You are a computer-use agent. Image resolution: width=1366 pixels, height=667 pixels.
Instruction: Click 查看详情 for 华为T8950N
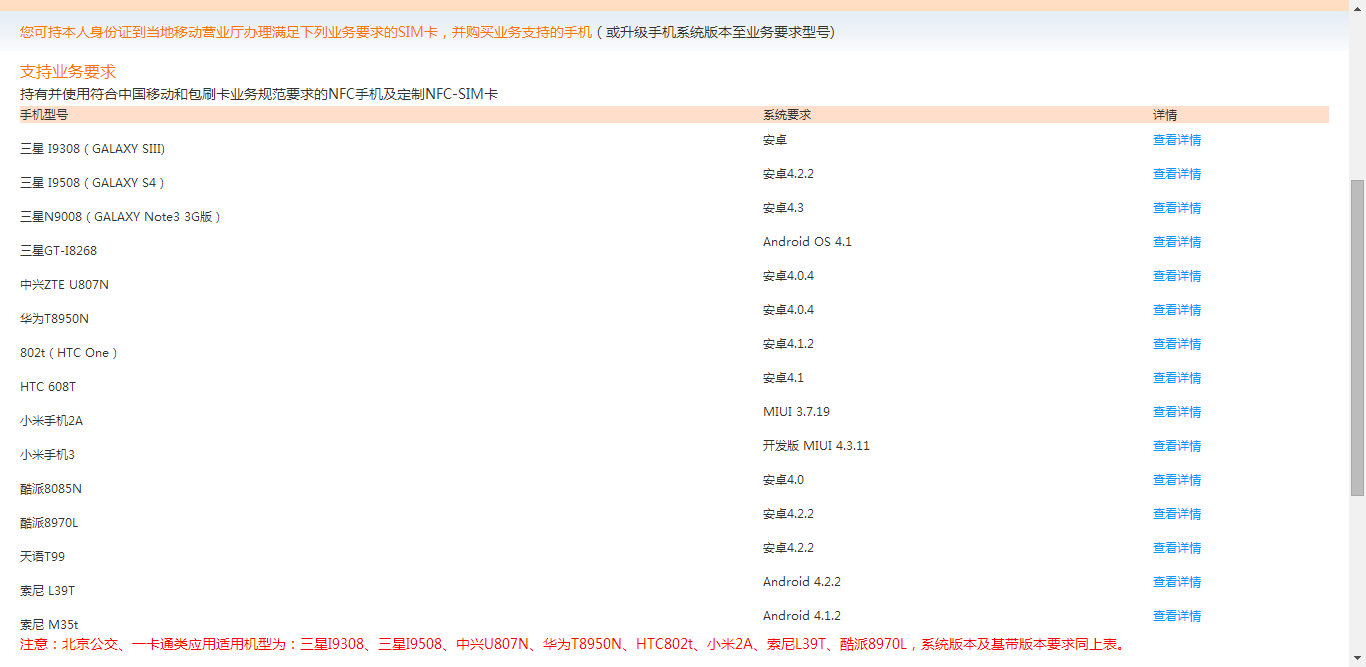[1177, 310]
